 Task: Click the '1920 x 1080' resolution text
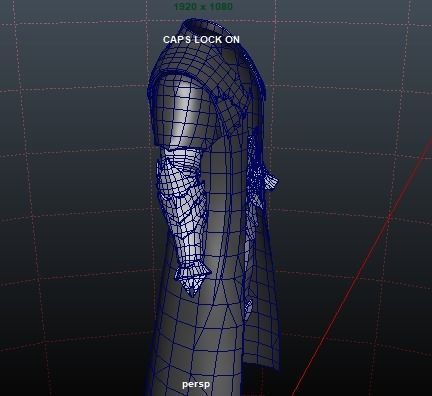click(203, 6)
